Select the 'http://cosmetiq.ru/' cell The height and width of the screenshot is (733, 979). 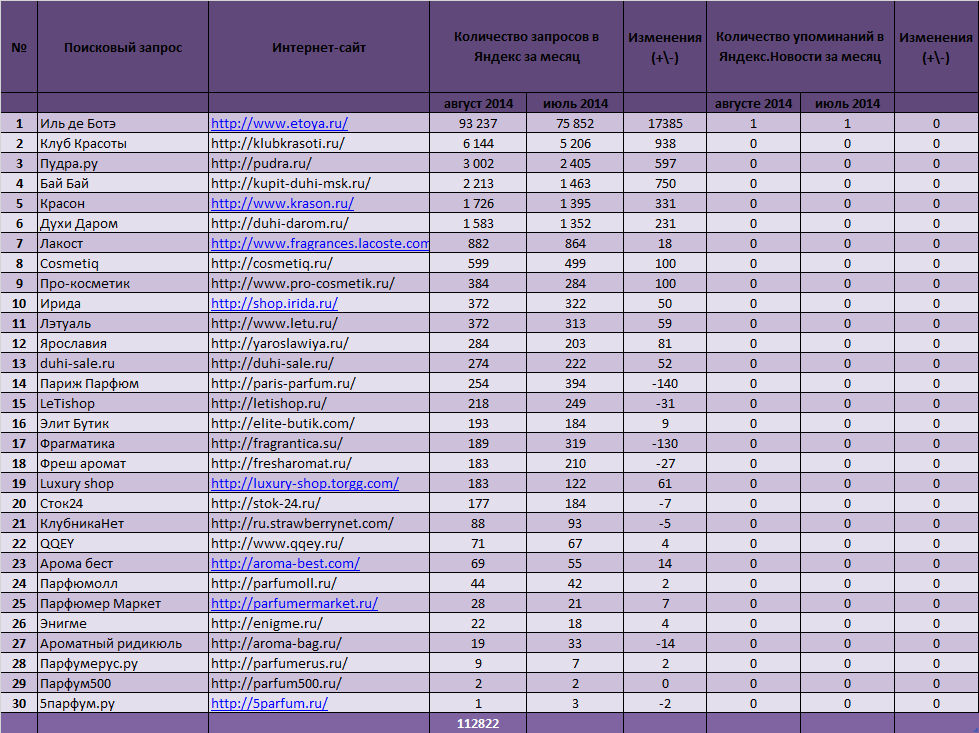(x=319, y=263)
